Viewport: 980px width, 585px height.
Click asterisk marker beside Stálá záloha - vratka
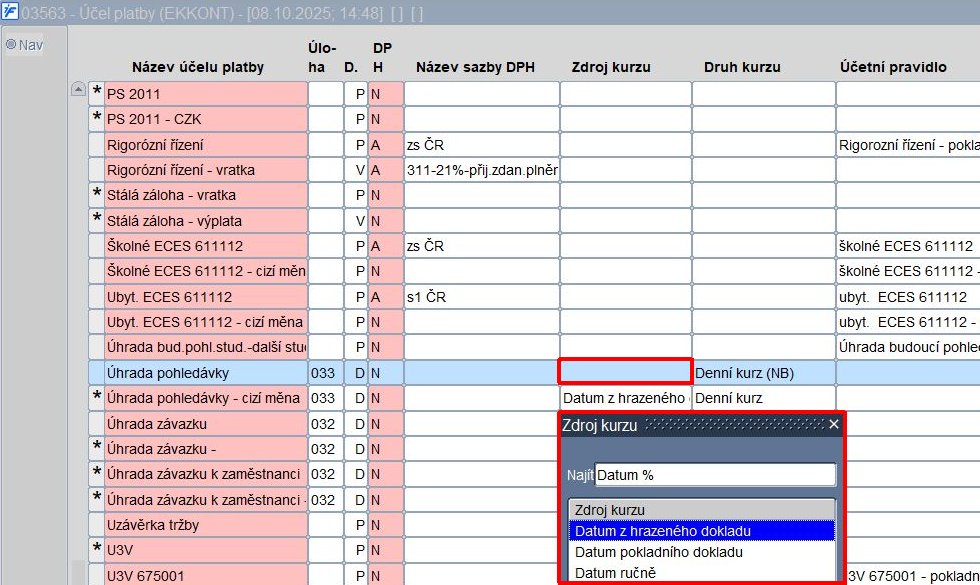pos(96,195)
